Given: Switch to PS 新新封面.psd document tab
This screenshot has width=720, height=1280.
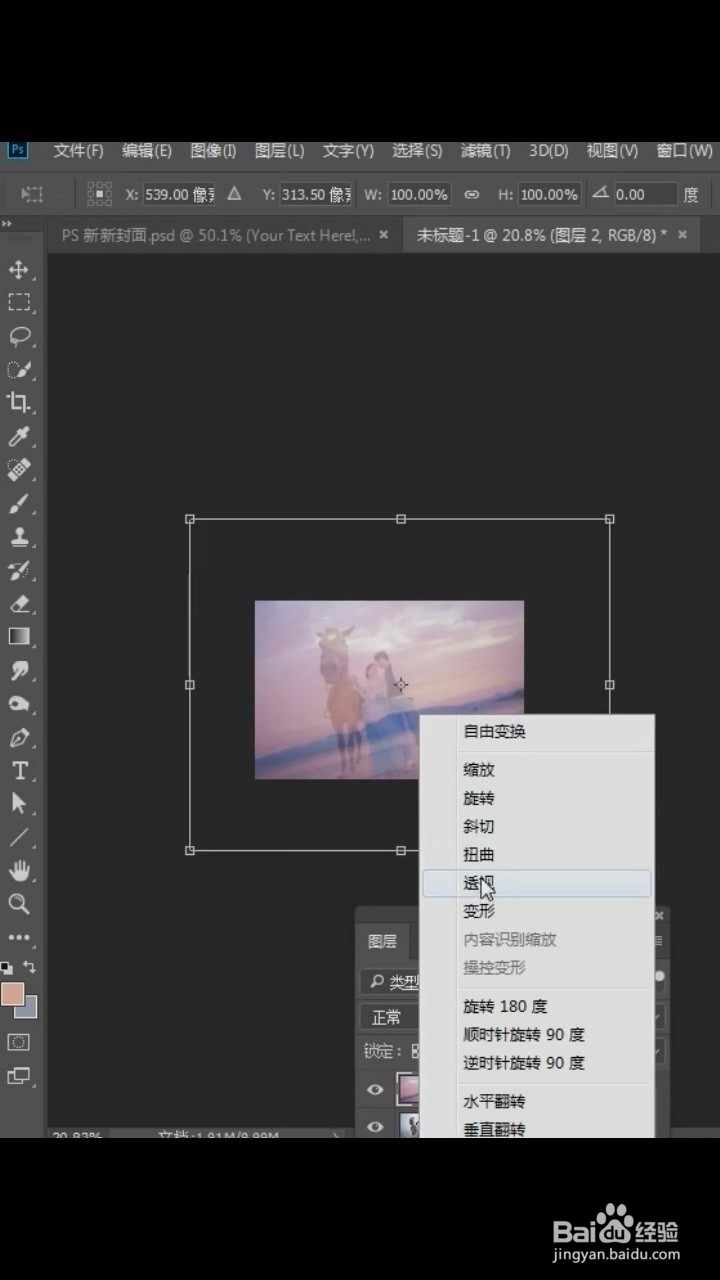Looking at the screenshot, I should (x=216, y=235).
